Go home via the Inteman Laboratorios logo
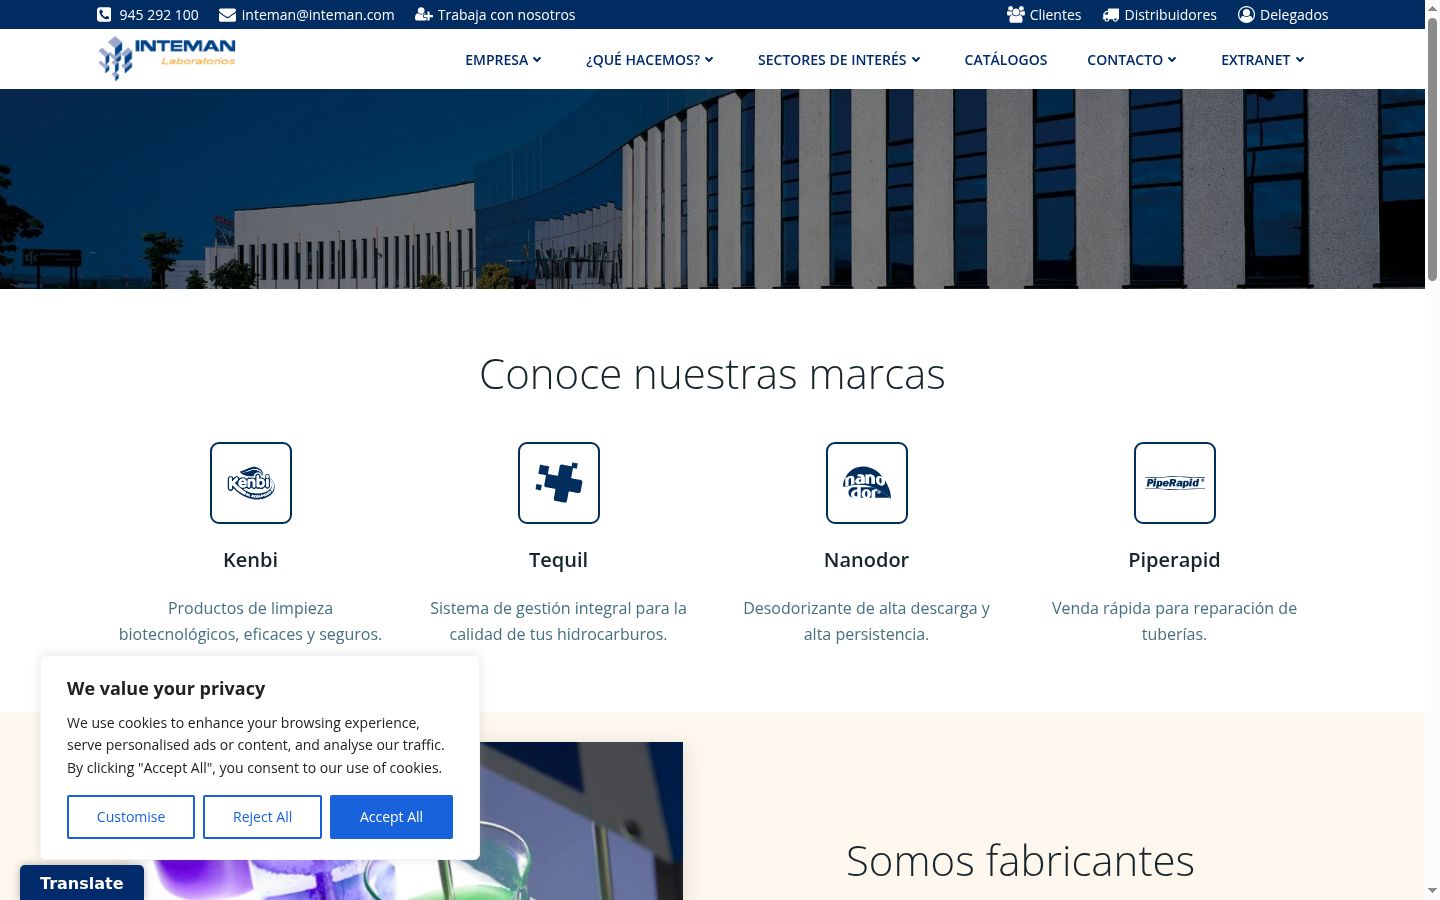Viewport: 1440px width, 900px height. coord(167,59)
